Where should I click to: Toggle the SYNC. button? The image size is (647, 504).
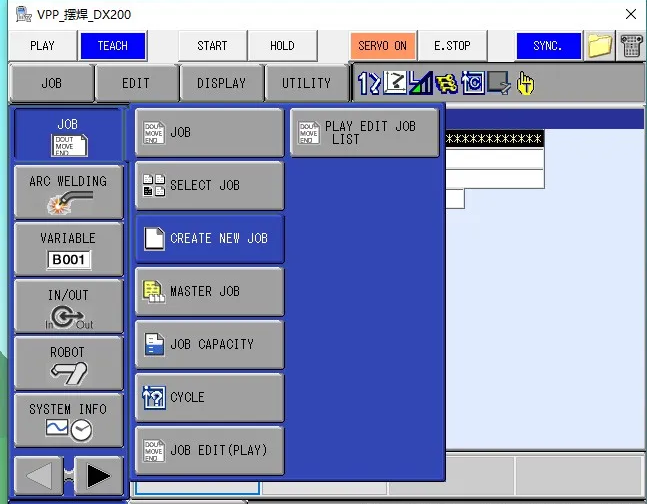pos(548,45)
